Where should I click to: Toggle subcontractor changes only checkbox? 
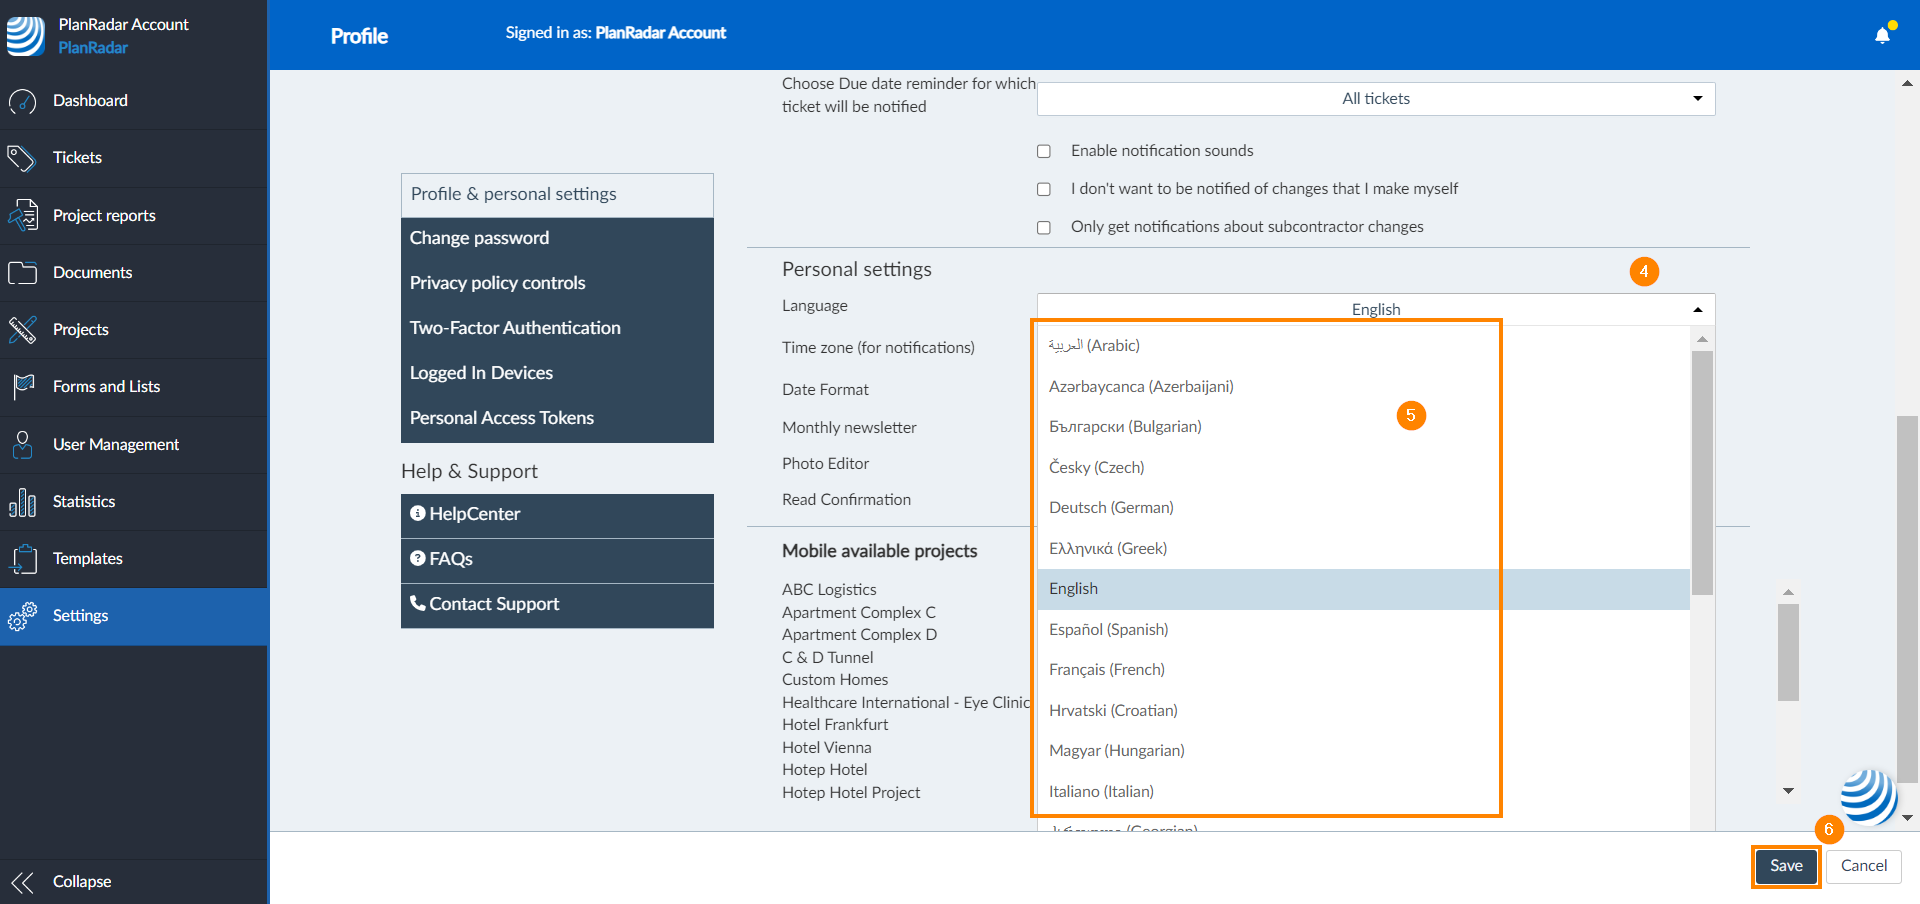[x=1044, y=227]
